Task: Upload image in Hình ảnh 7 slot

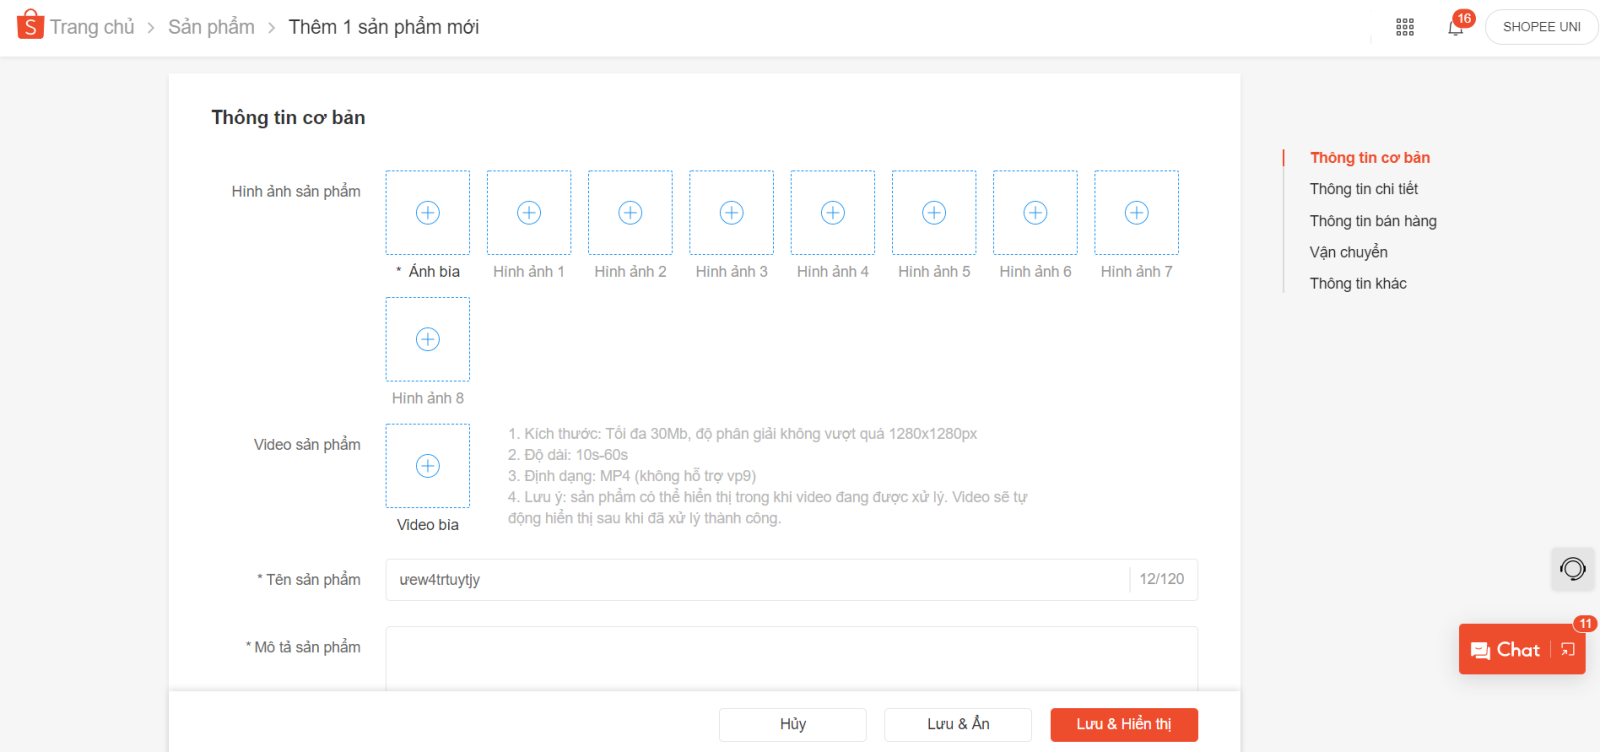Action: click(x=1136, y=213)
